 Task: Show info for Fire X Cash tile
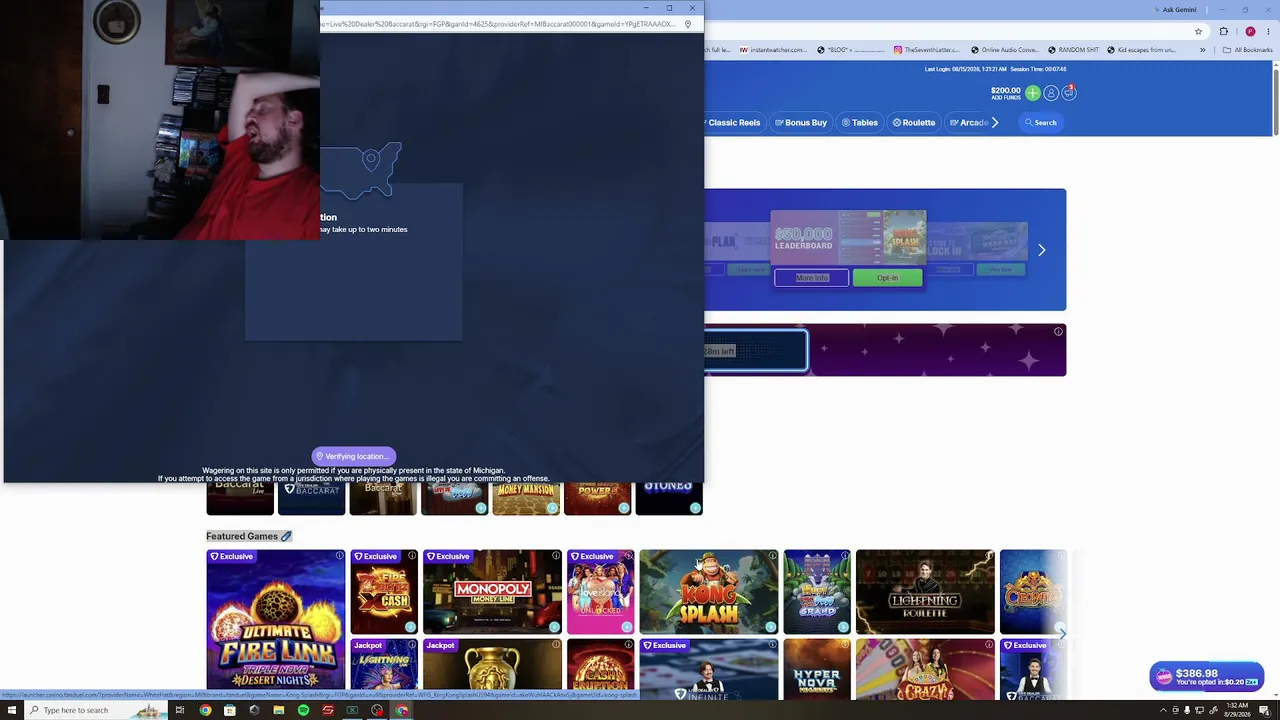click(x=412, y=556)
